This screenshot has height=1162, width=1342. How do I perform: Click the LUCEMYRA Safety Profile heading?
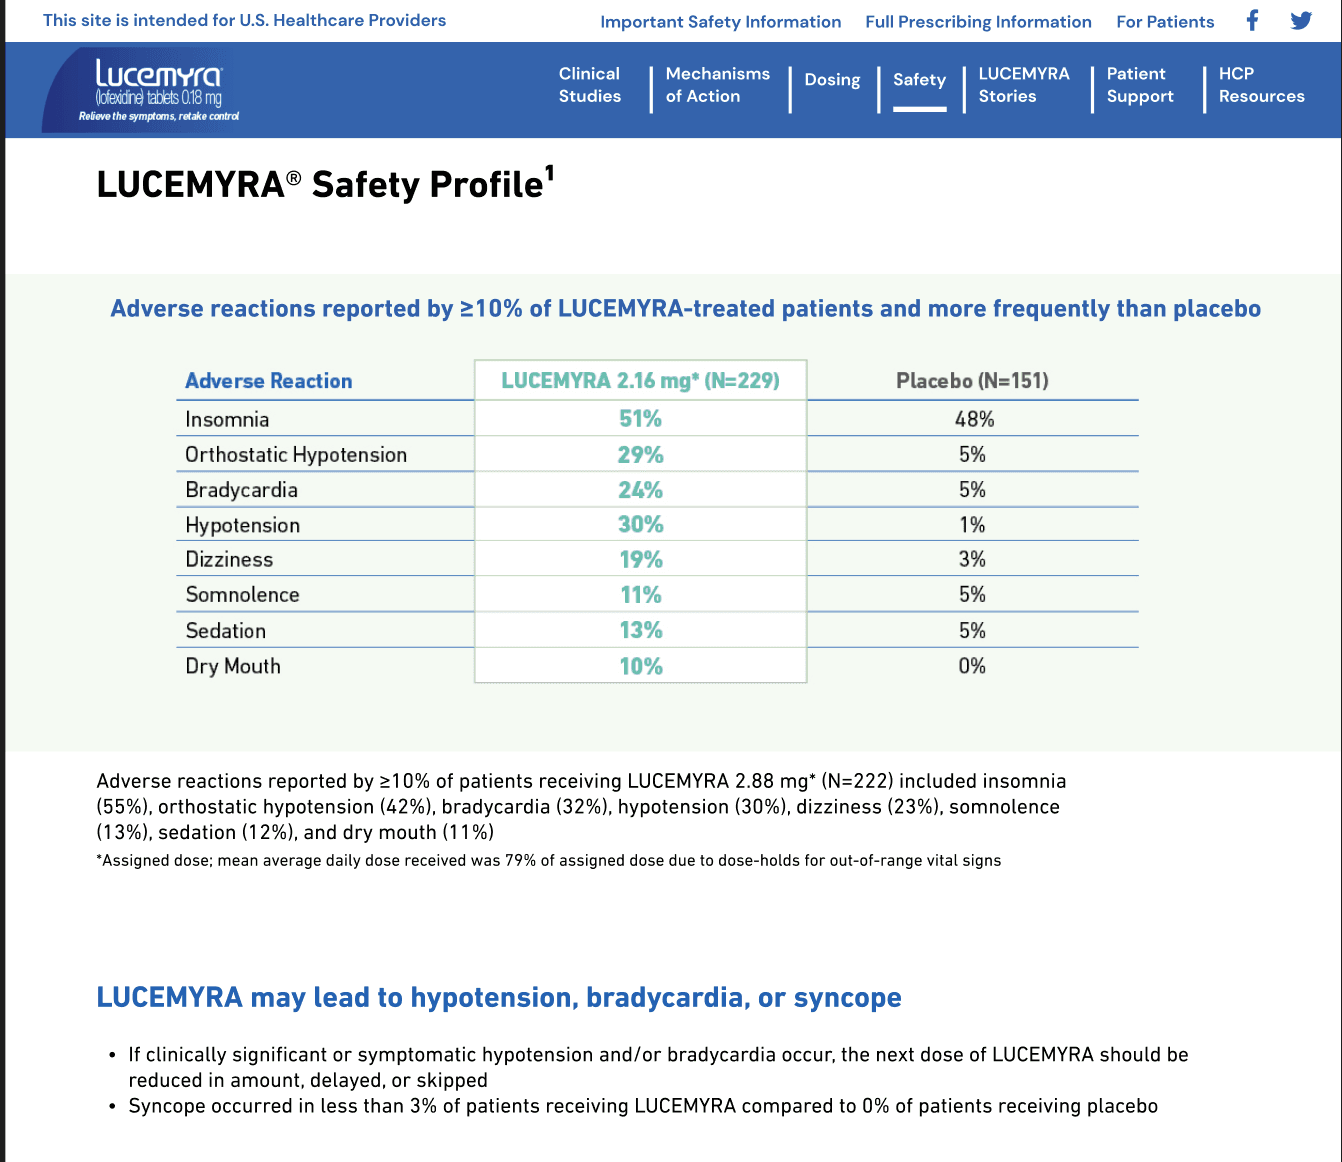(x=325, y=184)
